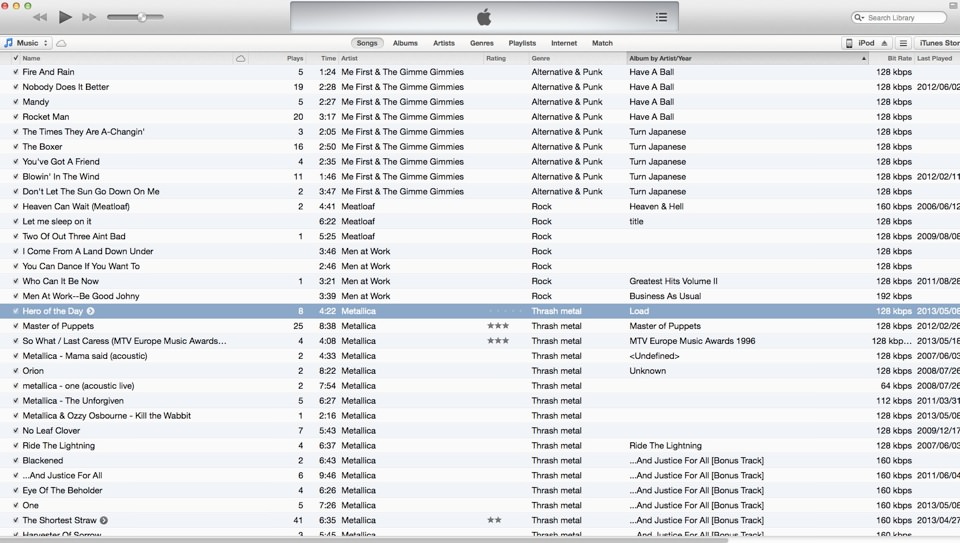Screen dimensions: 960x543
Task: Open the view options list icon
Action: 903,43
